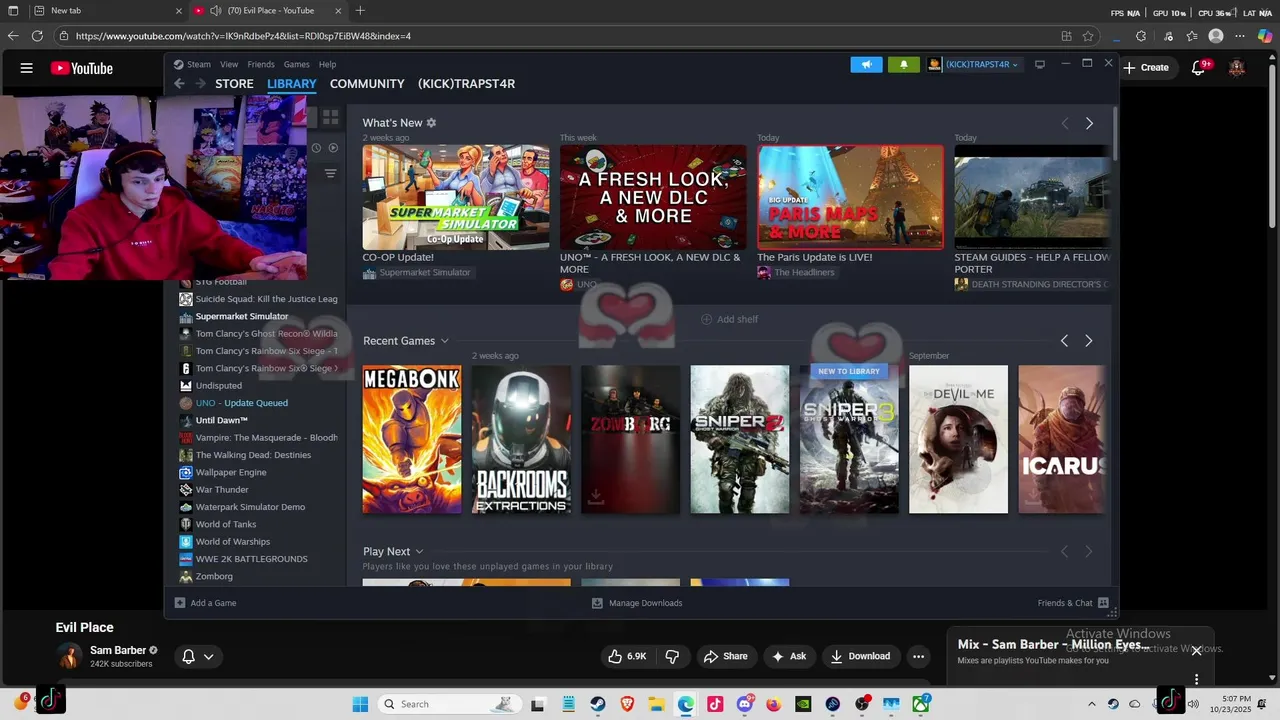Click YouTube Create button
Viewport: 1280px width, 720px height.
coord(1146,68)
